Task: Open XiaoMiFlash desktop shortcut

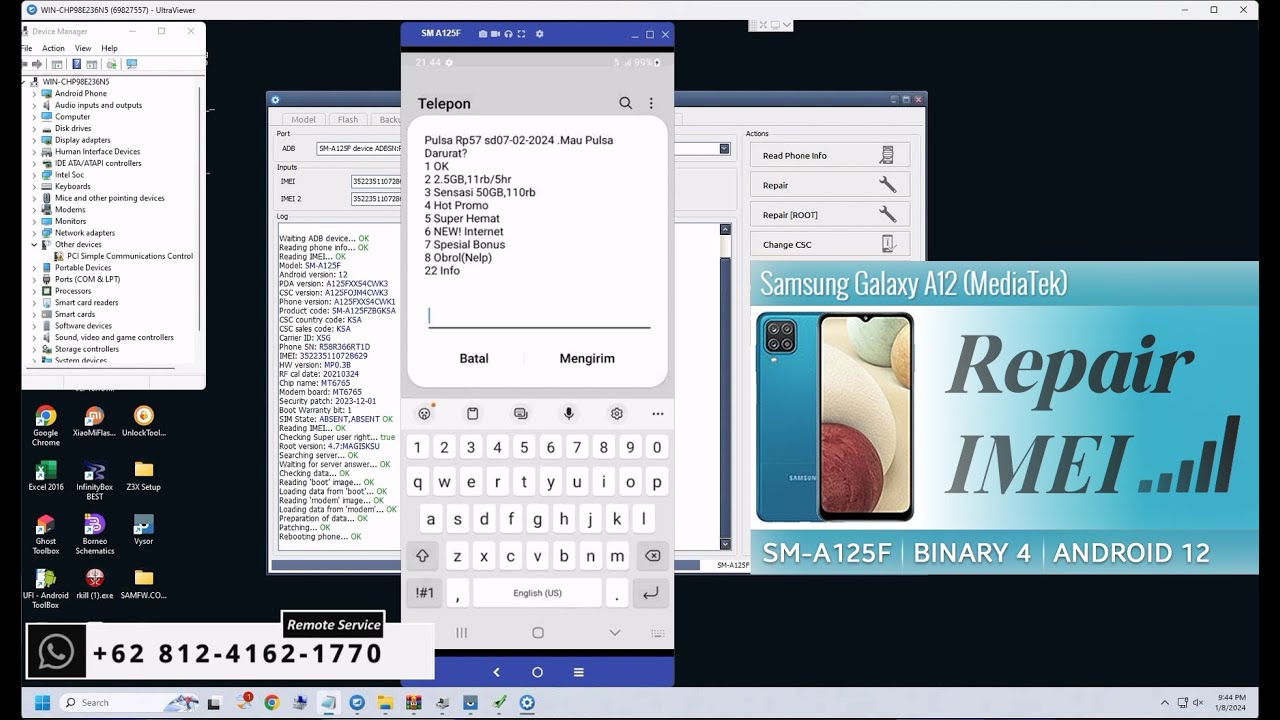Action: (x=94, y=421)
